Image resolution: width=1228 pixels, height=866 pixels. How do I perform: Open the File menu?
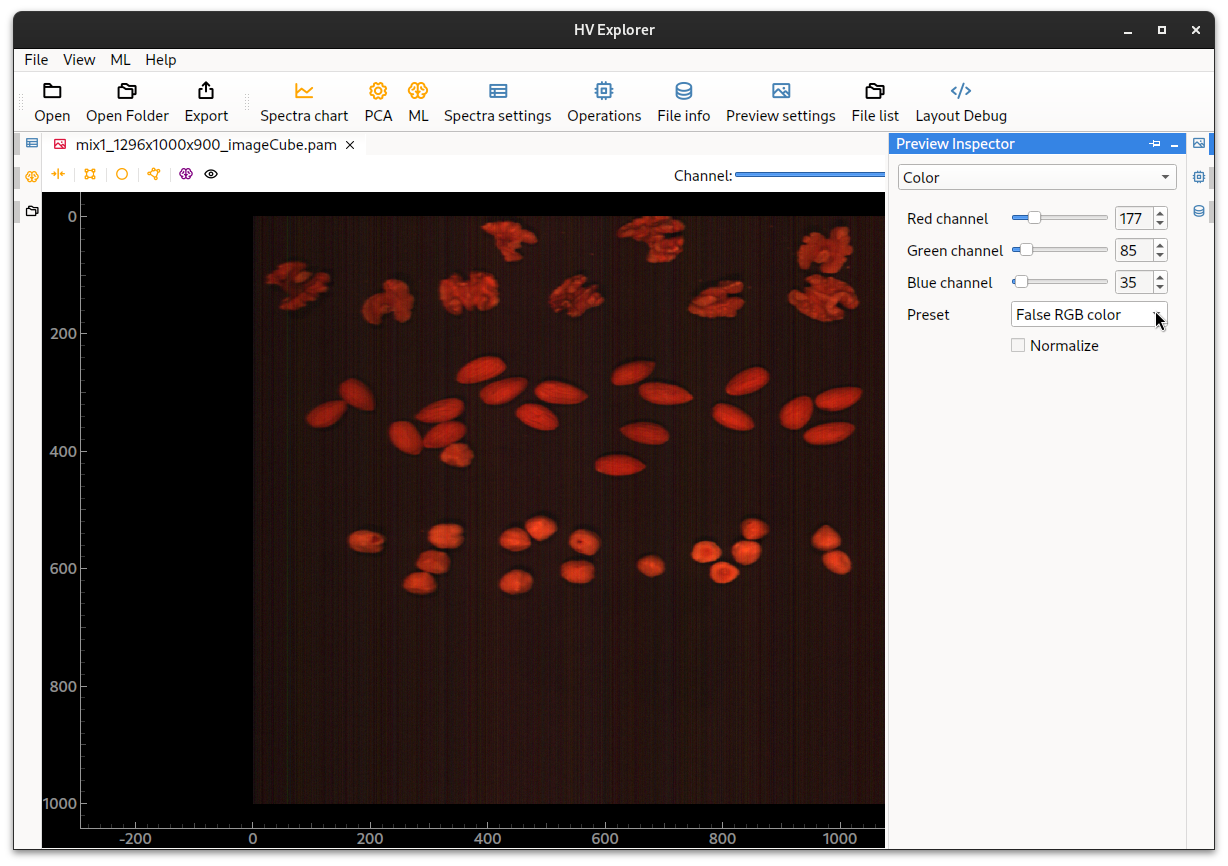coord(36,60)
